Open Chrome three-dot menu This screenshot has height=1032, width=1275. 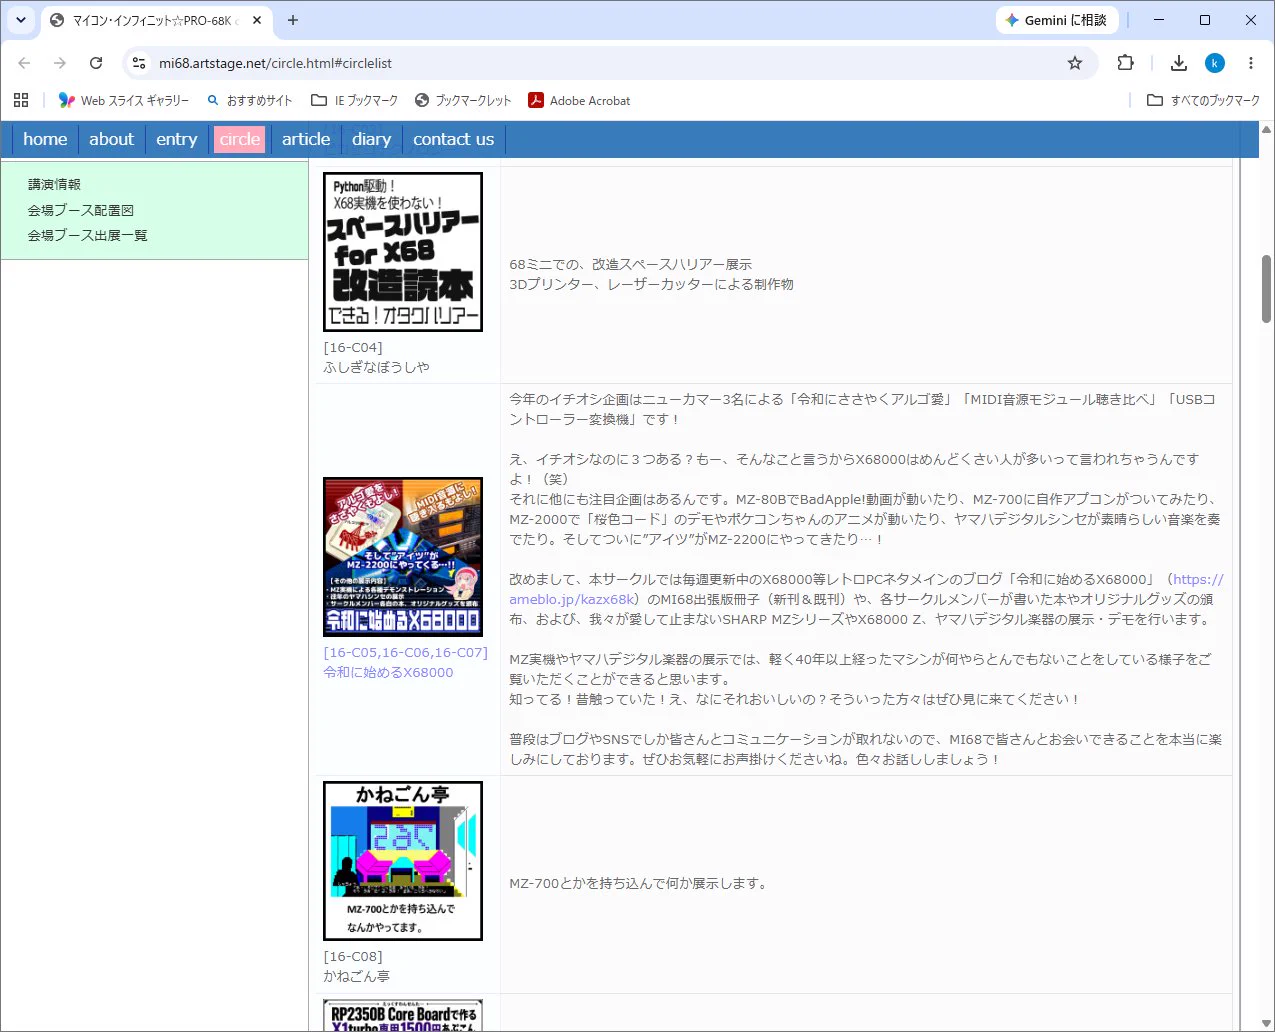click(1251, 63)
